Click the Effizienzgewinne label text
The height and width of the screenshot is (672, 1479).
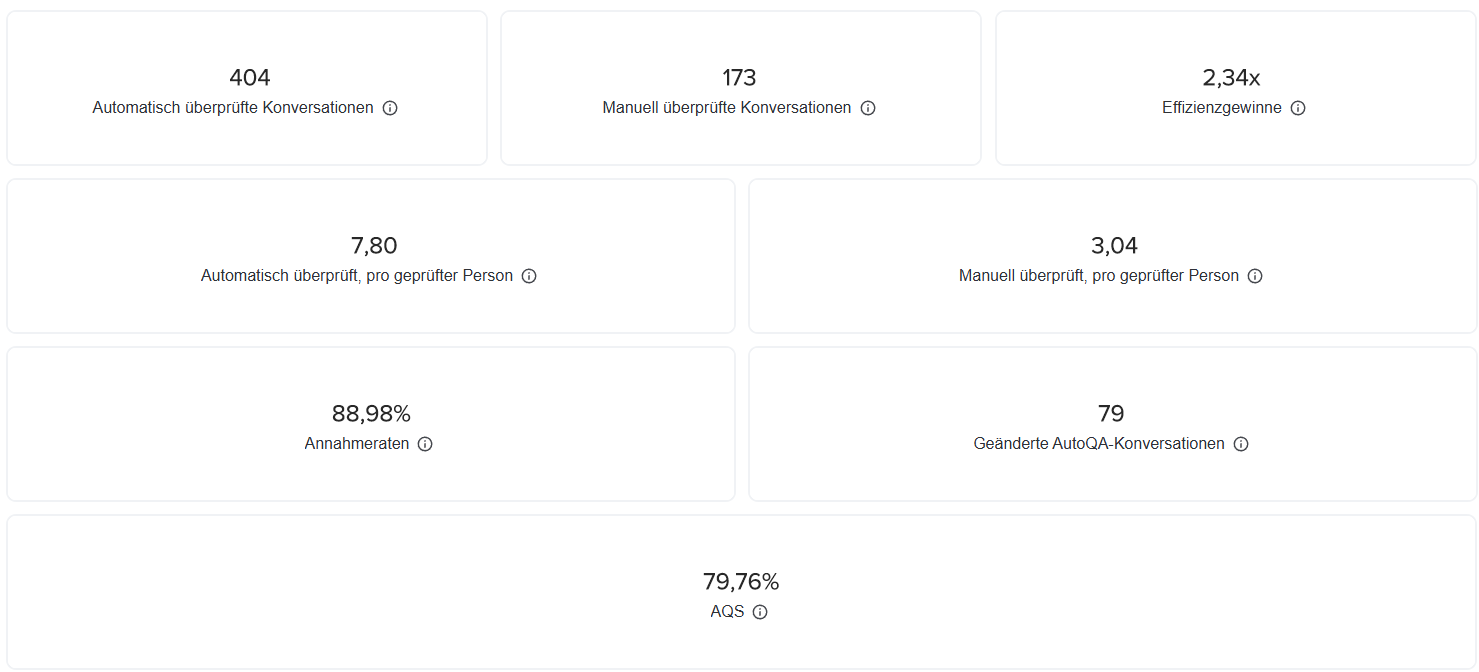point(1222,108)
